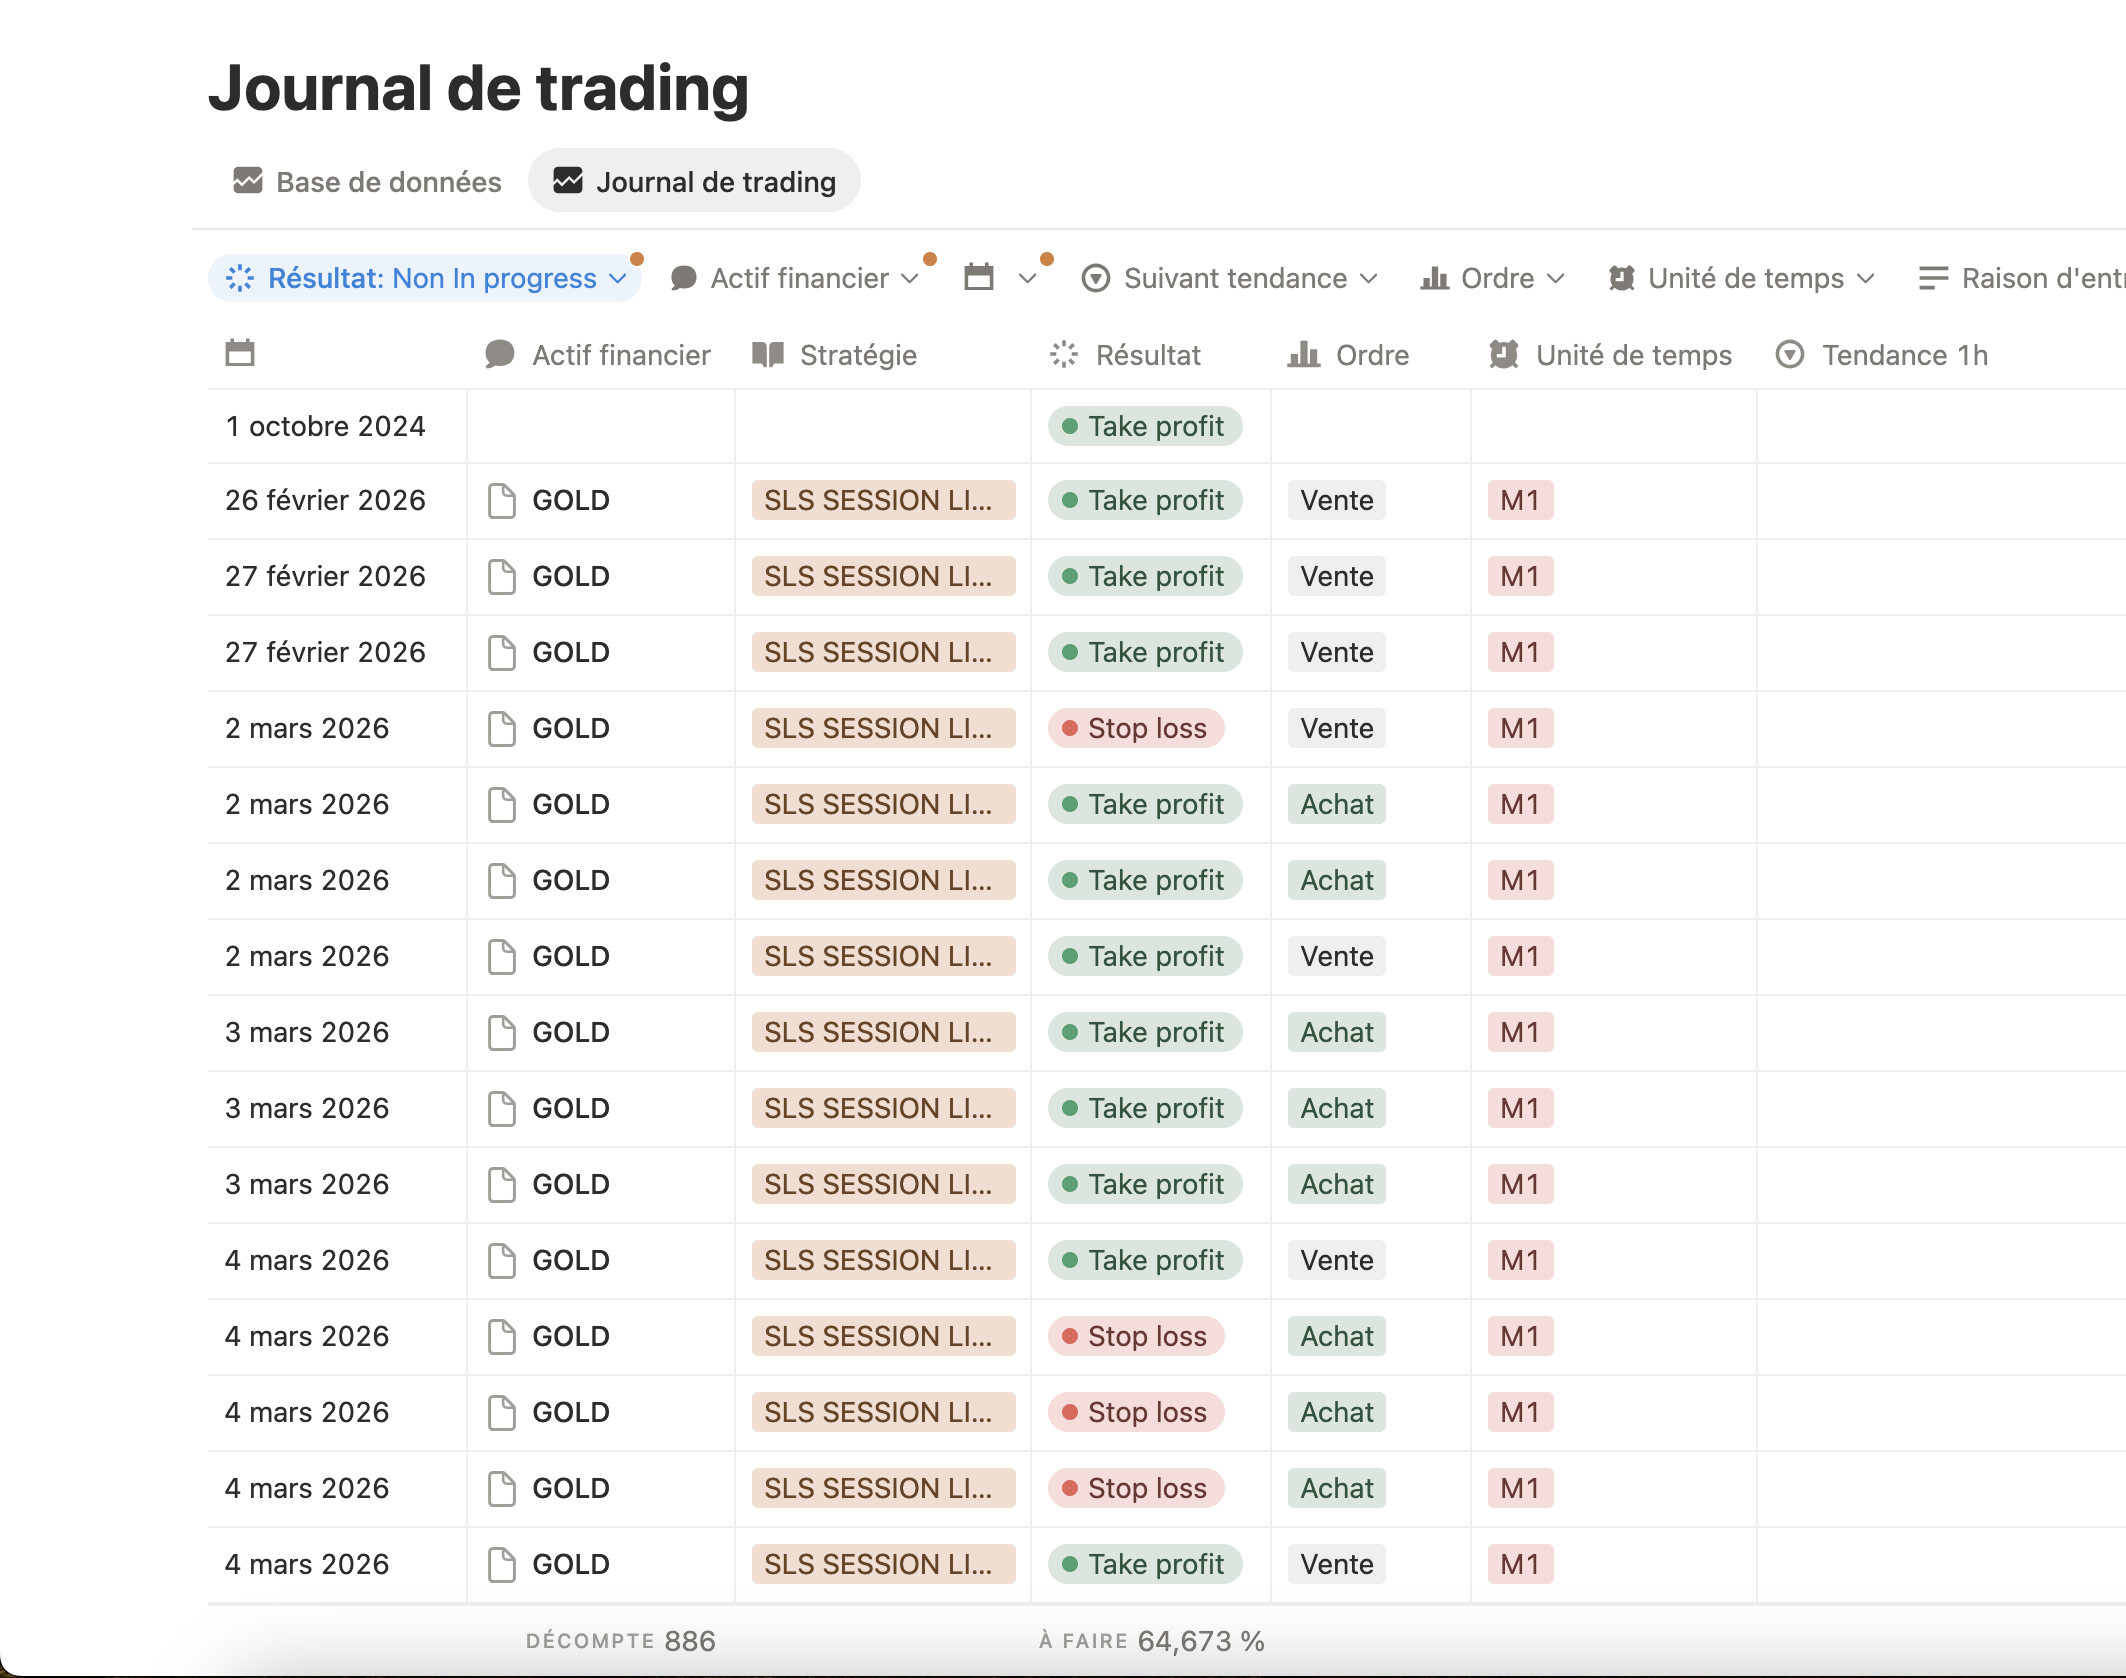Click the Résultat header status icon
Image resolution: width=2126 pixels, height=1678 pixels.
tap(1064, 354)
